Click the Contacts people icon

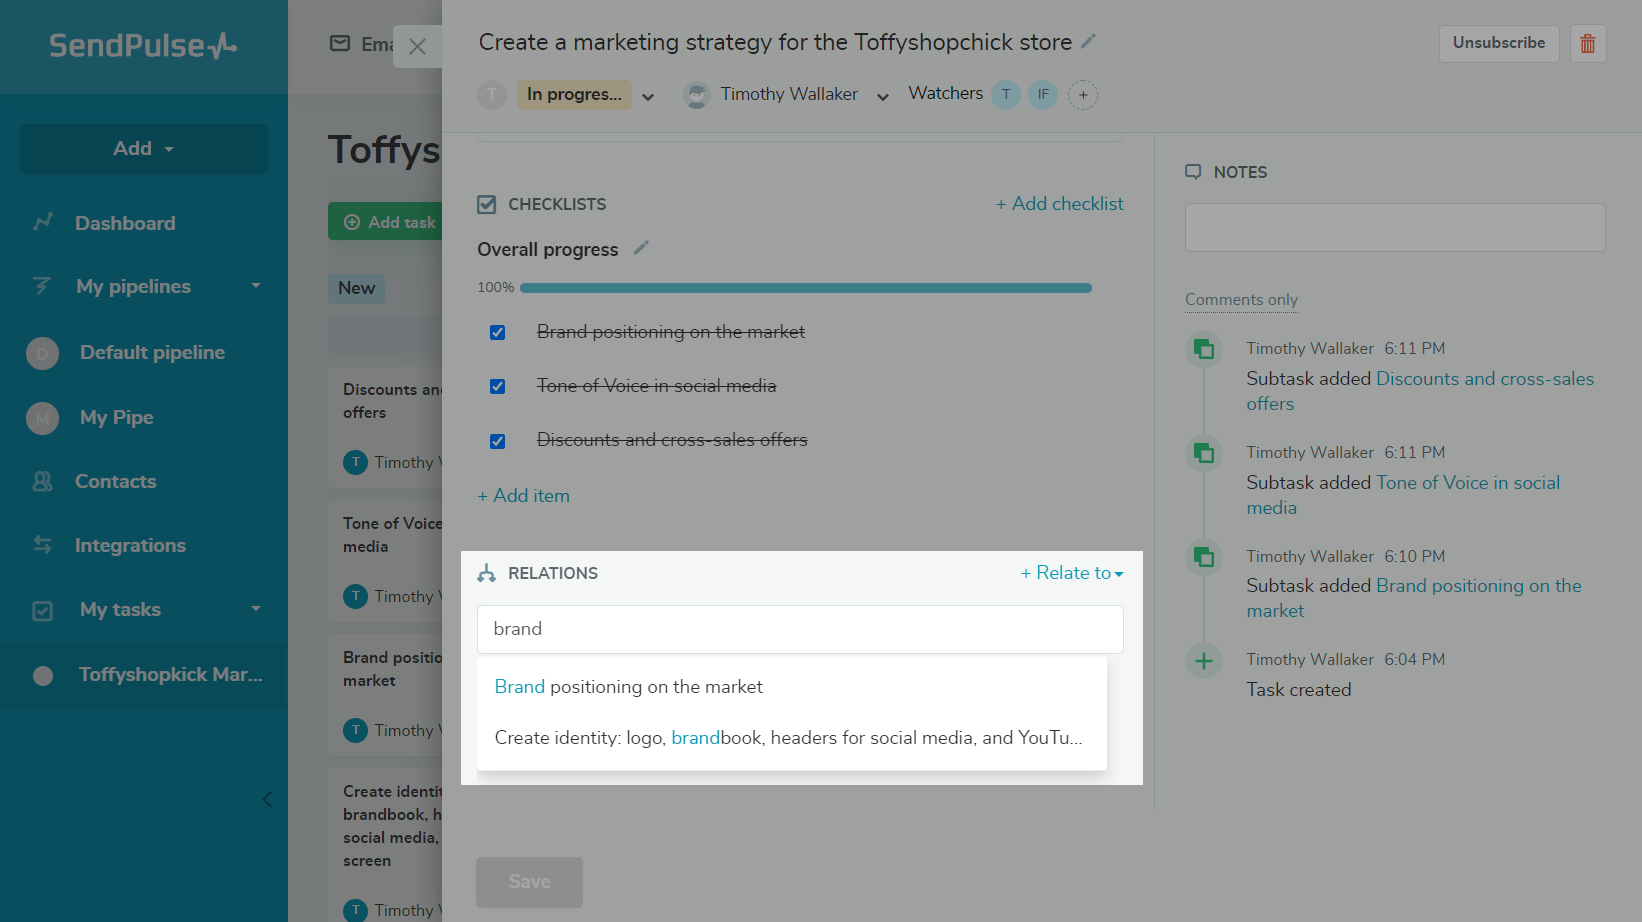click(43, 481)
